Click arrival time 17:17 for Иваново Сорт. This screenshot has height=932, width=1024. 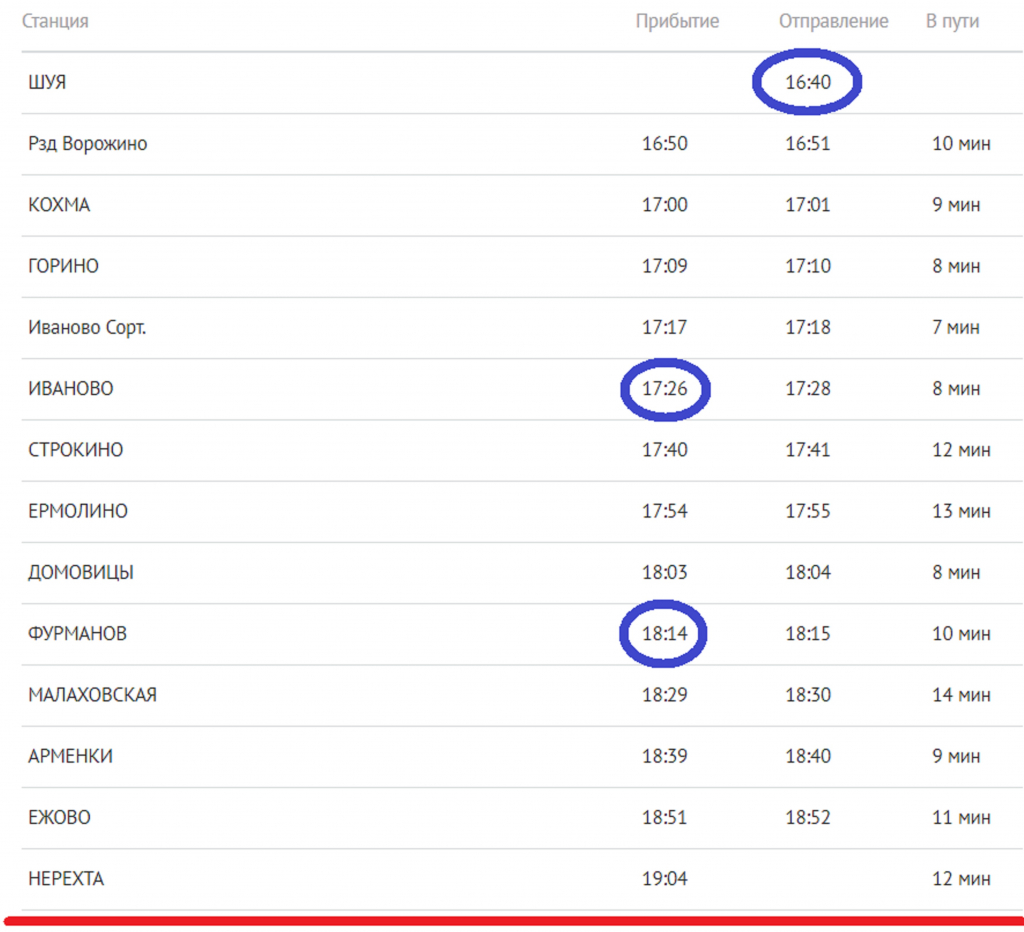pos(665,327)
